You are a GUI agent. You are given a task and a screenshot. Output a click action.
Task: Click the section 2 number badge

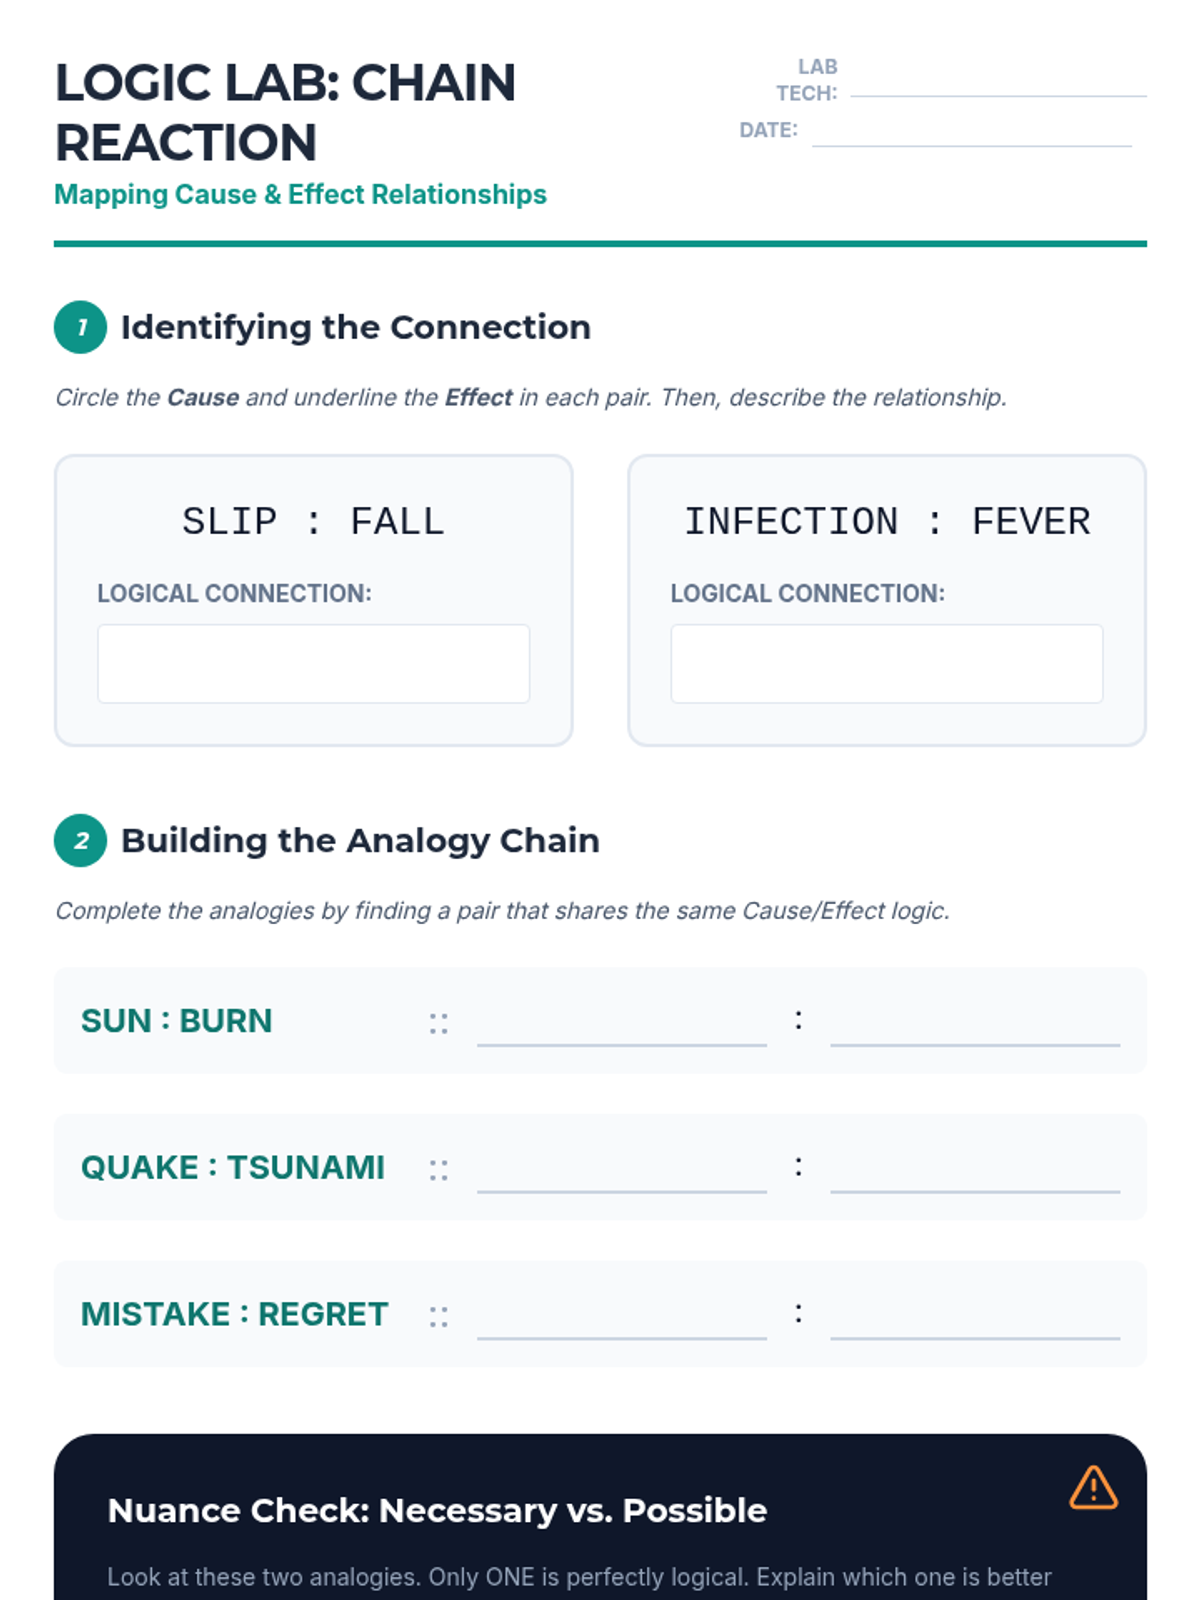pyautogui.click(x=81, y=841)
